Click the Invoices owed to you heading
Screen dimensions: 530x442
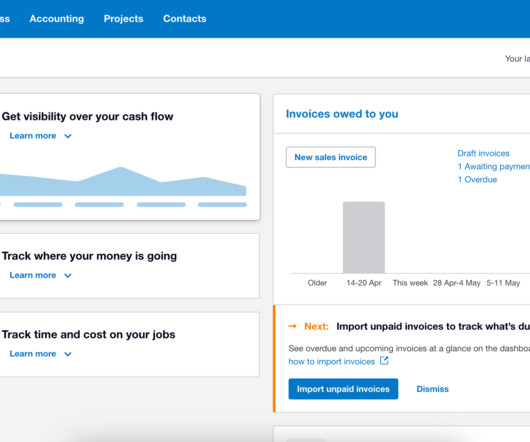pos(342,114)
